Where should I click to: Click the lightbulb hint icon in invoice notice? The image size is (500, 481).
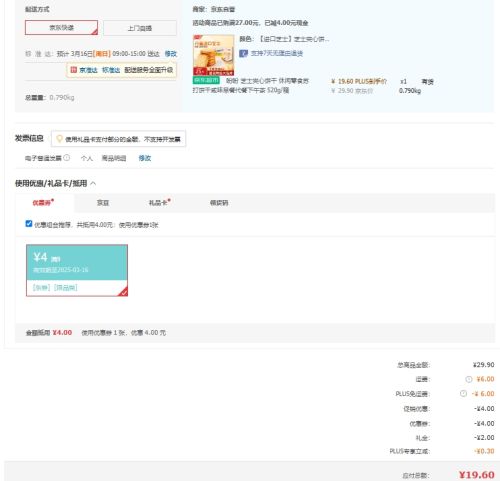coord(59,139)
